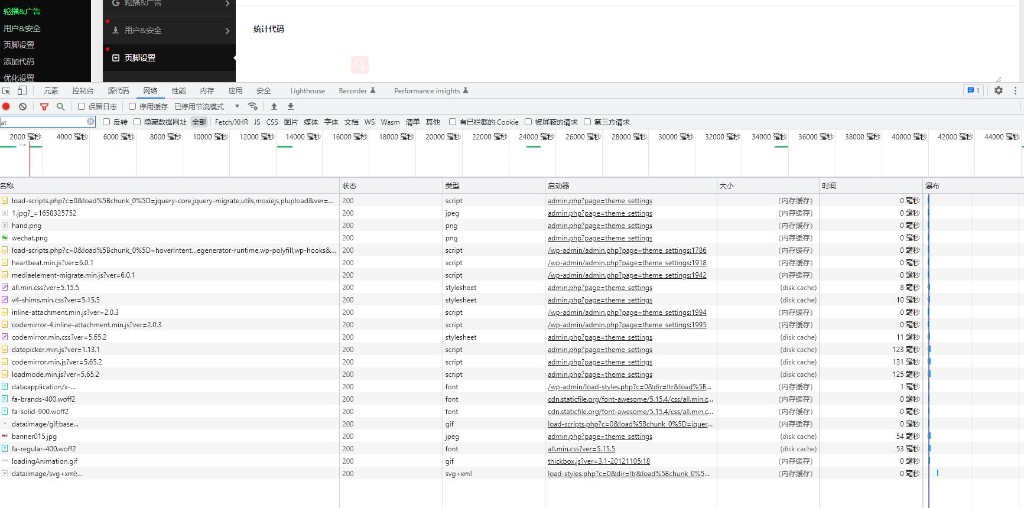
Task: Sort by the 名称 column header
Action: pyautogui.click(x=169, y=186)
